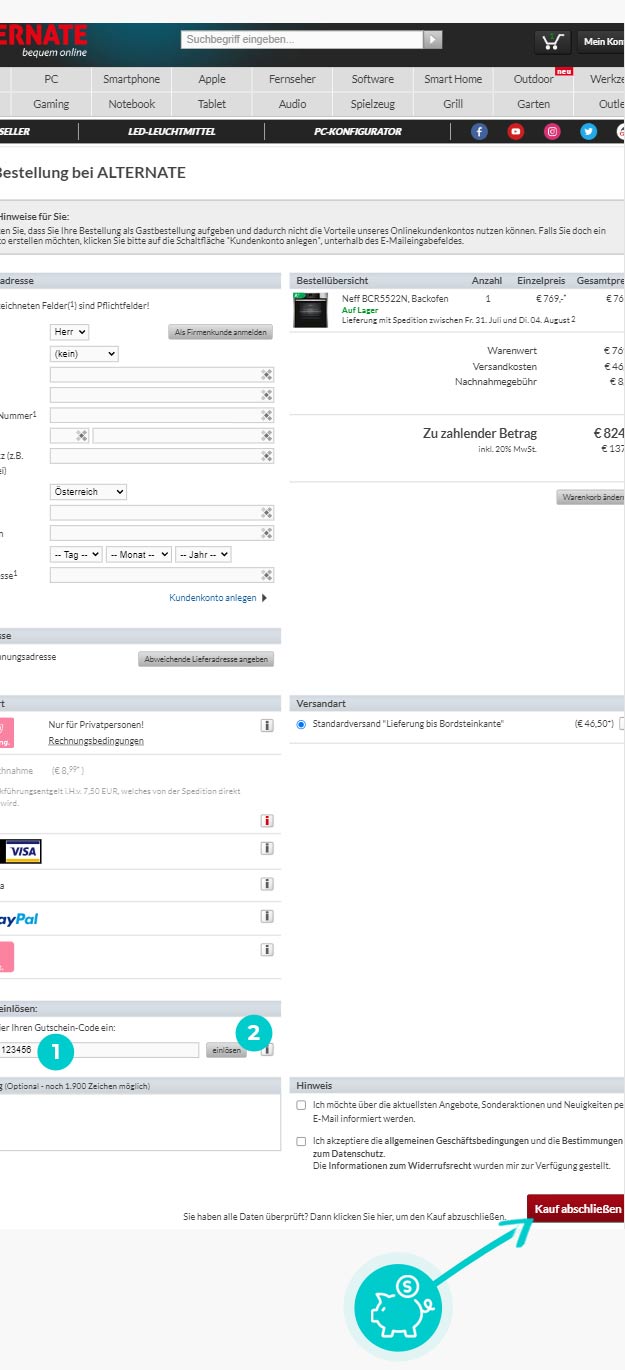Open the YouTube social icon

point(515,132)
